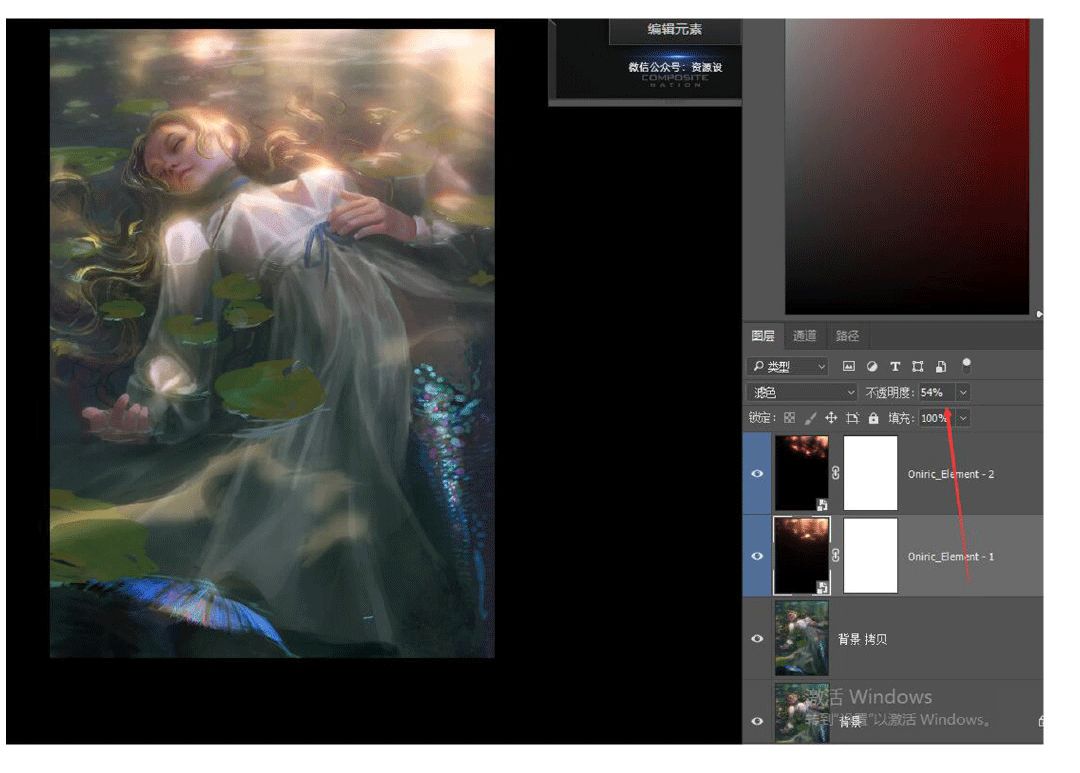Click smart object badge on Oniric_Element - 2 thumbnail
Screen dimensions: 1080x773
pos(822,505)
